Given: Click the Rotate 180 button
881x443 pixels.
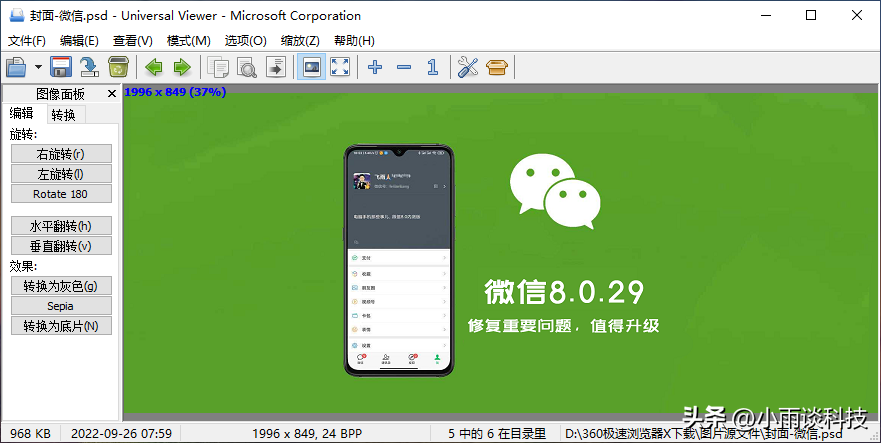Looking at the screenshot, I should point(61,194).
